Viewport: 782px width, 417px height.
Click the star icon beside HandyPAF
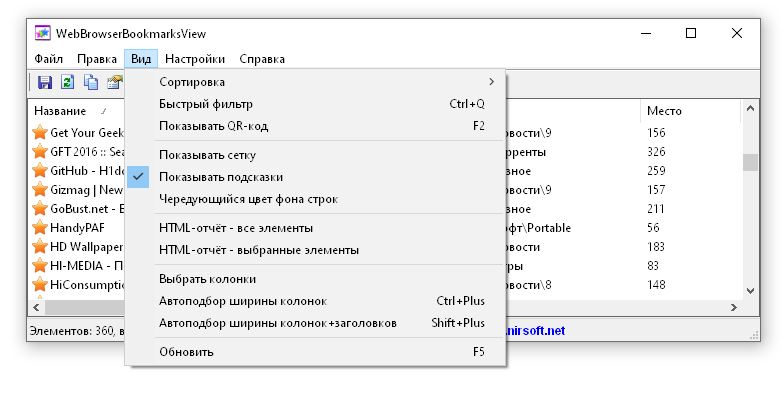(39, 228)
